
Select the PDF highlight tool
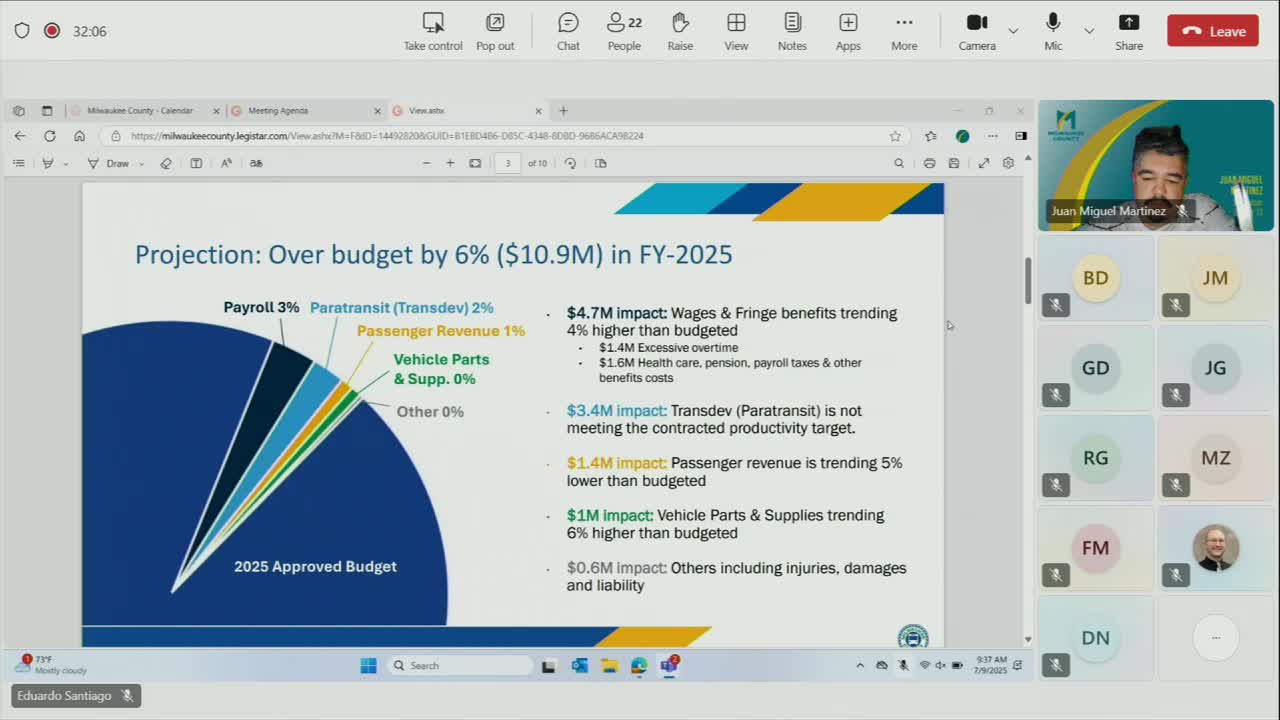48,163
